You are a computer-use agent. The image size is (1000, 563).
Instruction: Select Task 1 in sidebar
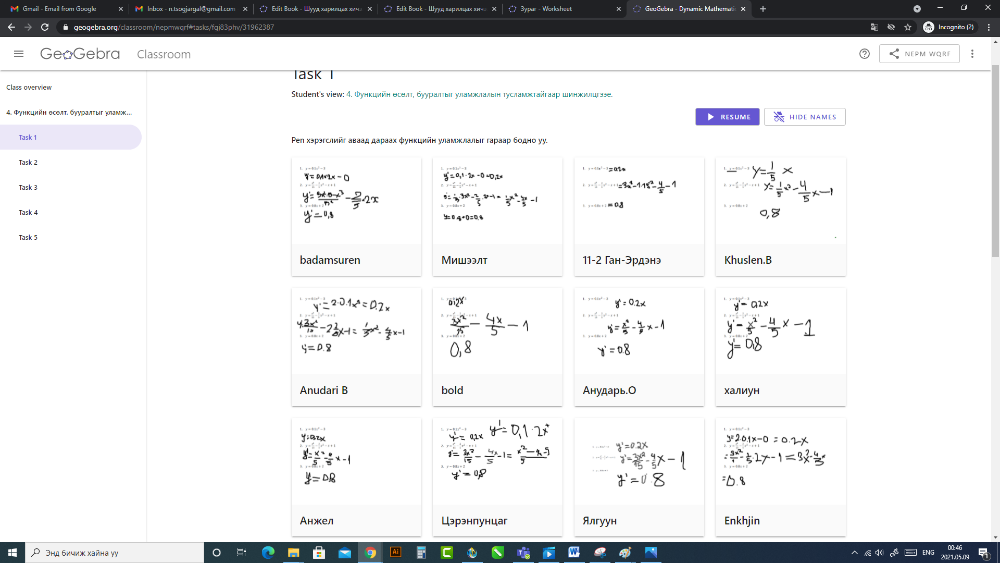[x=70, y=137]
